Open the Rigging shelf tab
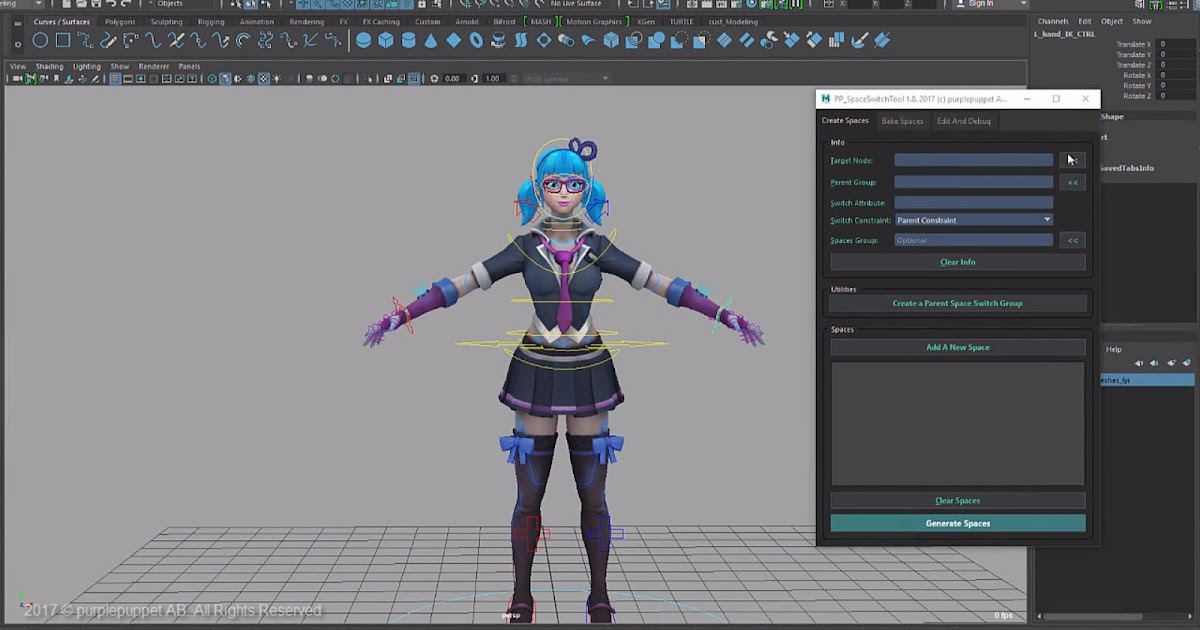1200x630 pixels. pyautogui.click(x=212, y=21)
